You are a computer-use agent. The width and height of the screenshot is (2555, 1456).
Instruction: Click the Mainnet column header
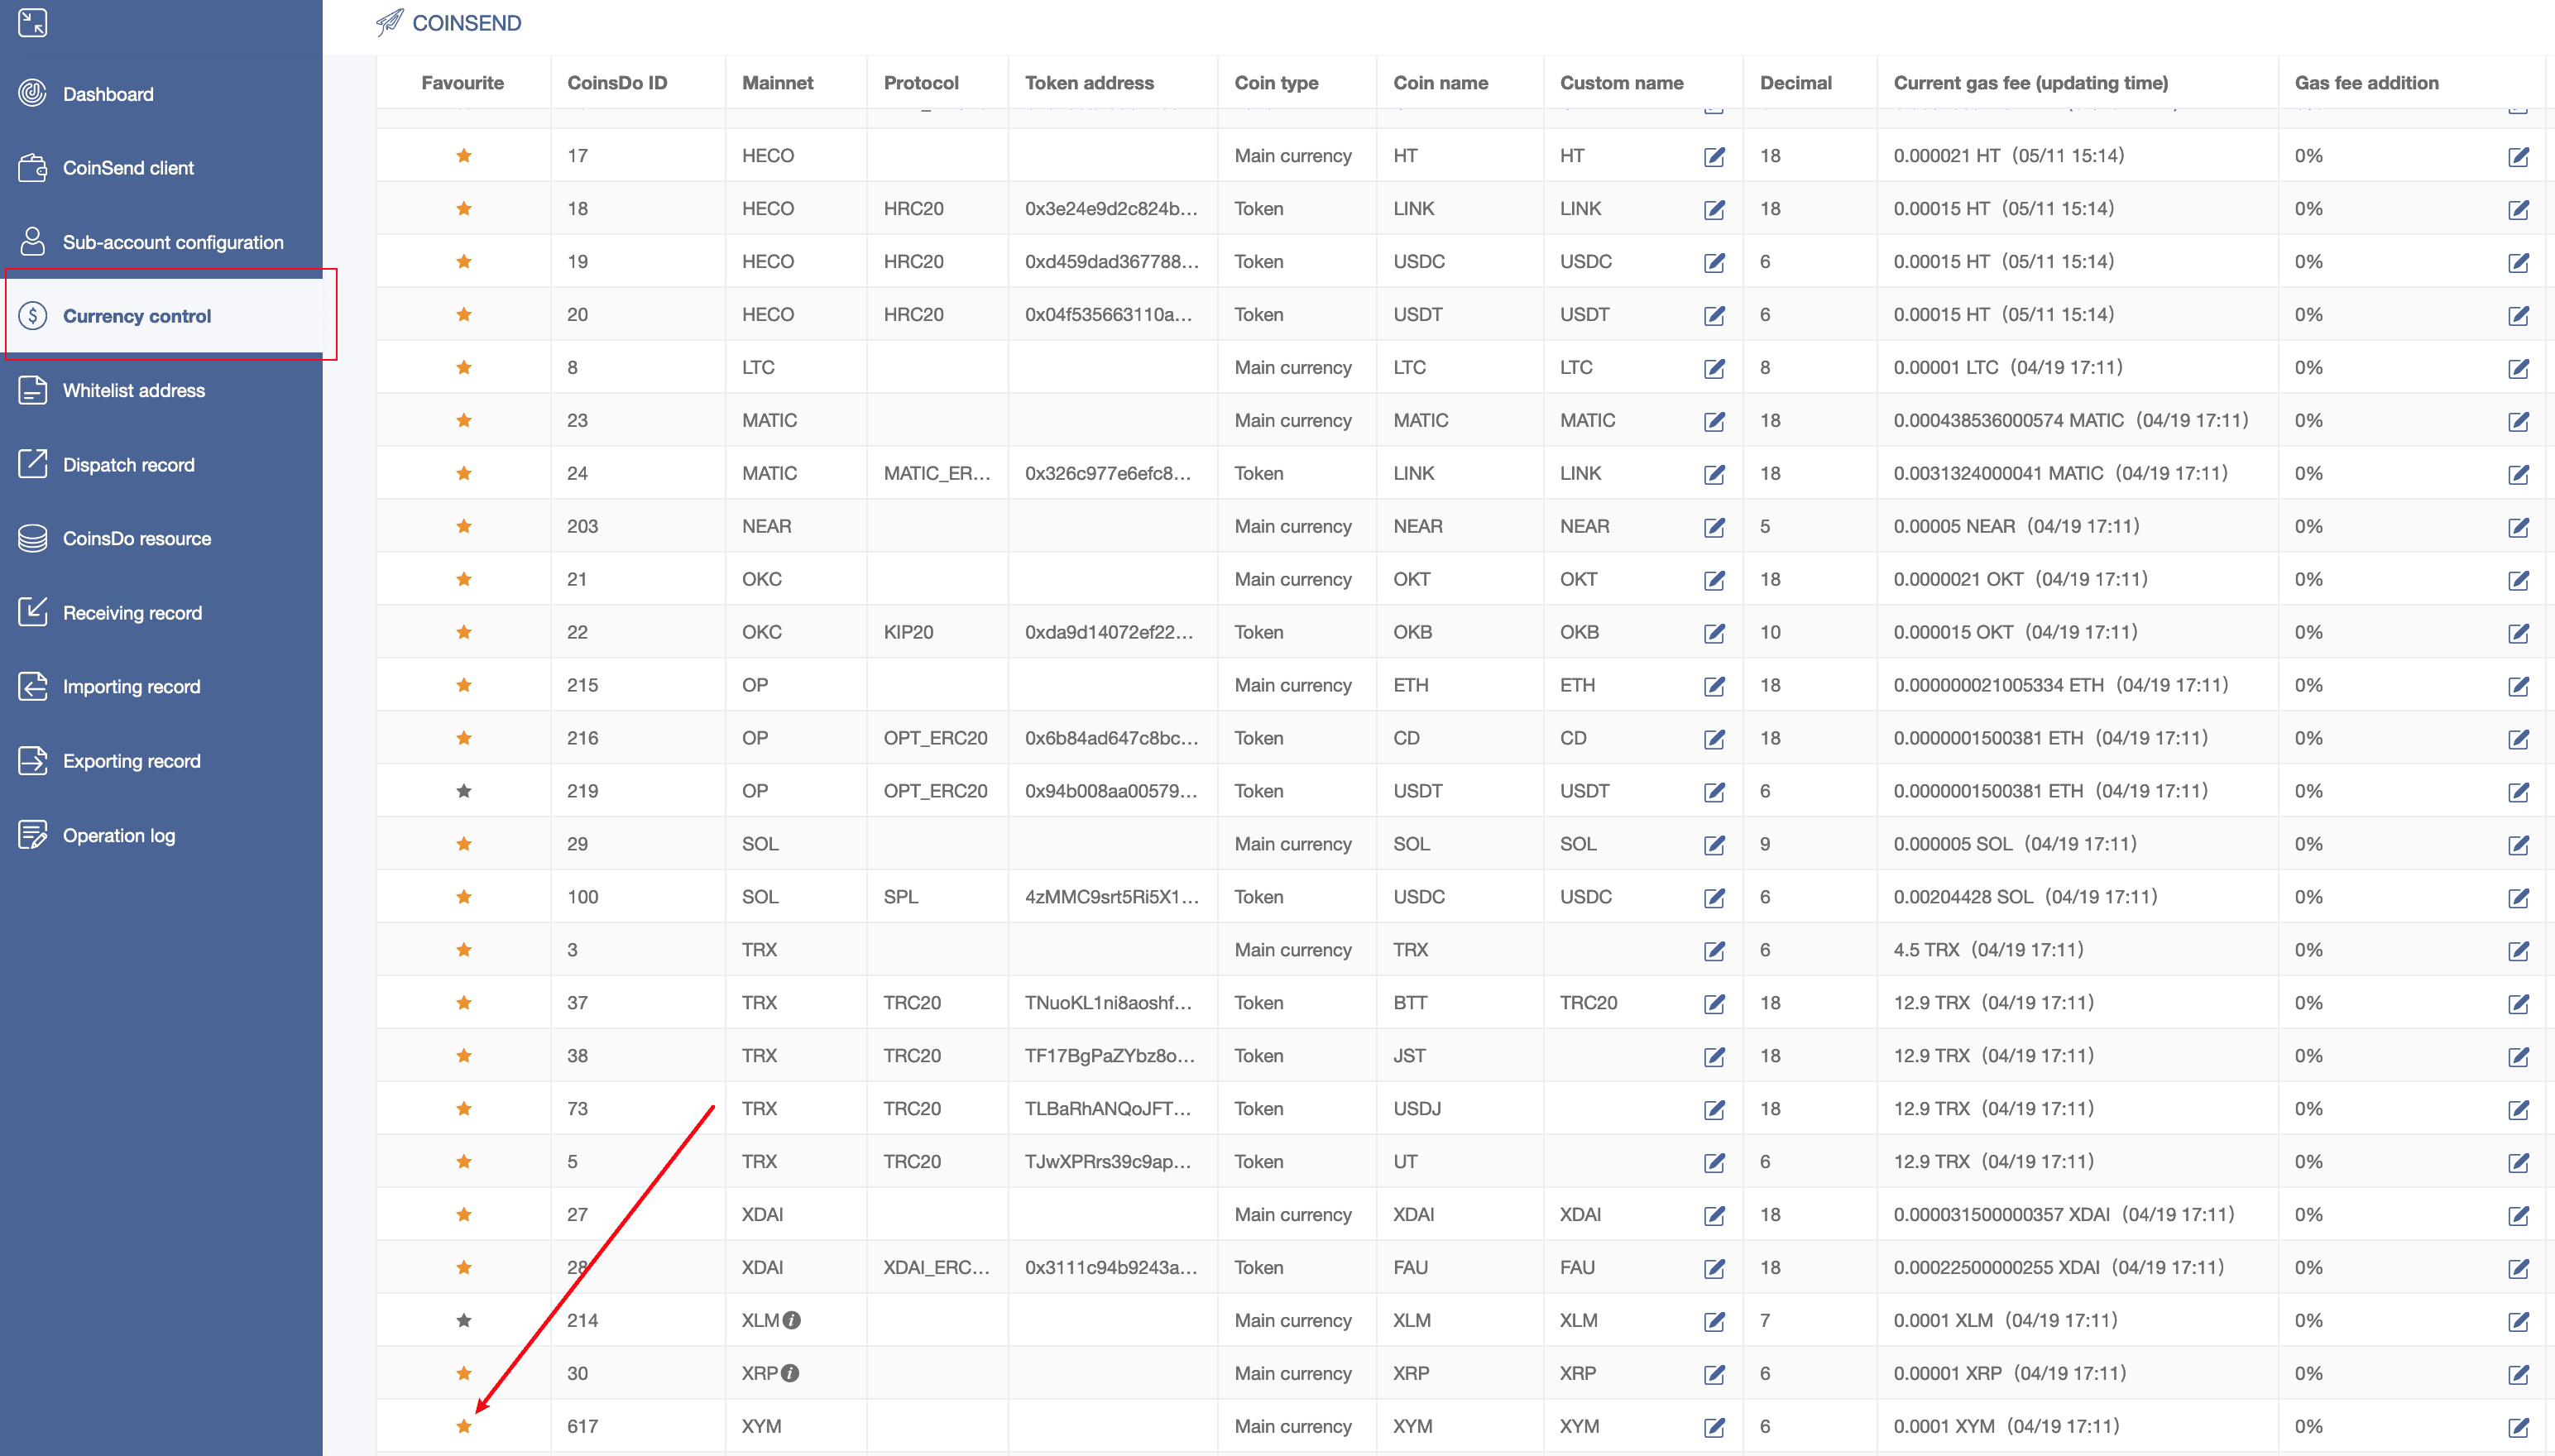pyautogui.click(x=777, y=83)
